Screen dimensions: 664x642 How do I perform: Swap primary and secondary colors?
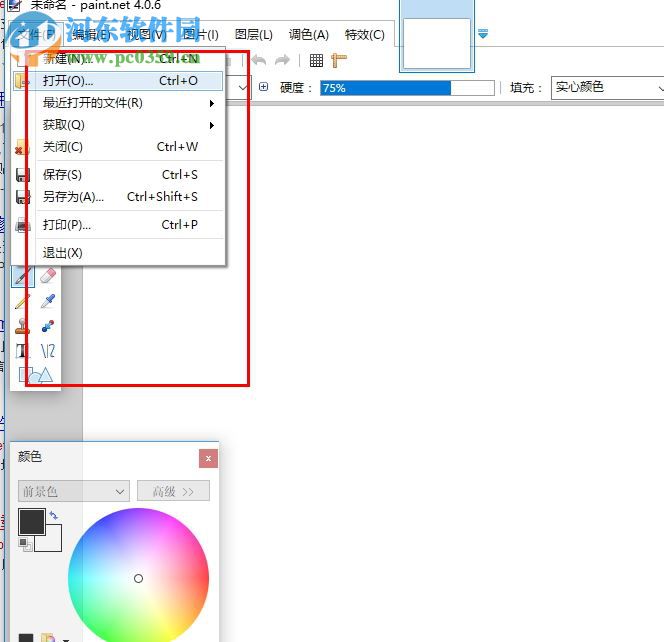click(54, 515)
